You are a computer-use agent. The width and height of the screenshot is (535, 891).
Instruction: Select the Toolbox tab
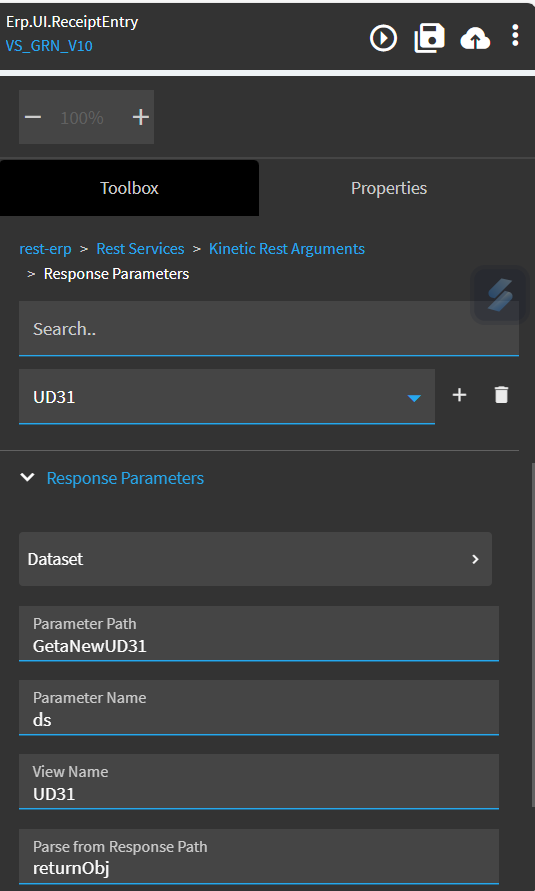click(x=129, y=188)
